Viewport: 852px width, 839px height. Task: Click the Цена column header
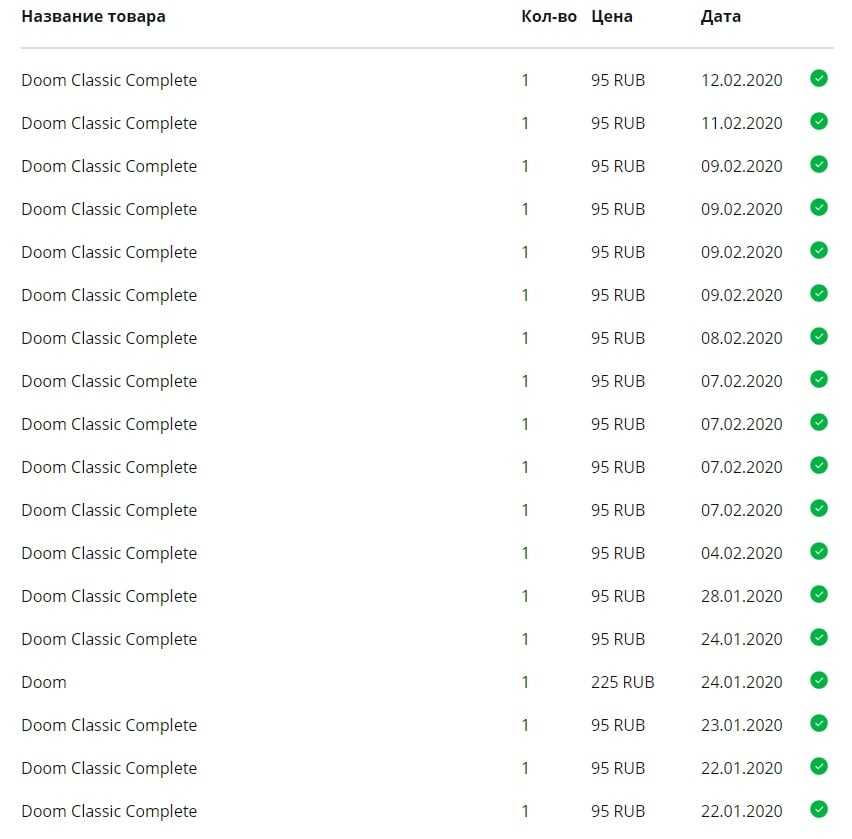[x=611, y=17]
